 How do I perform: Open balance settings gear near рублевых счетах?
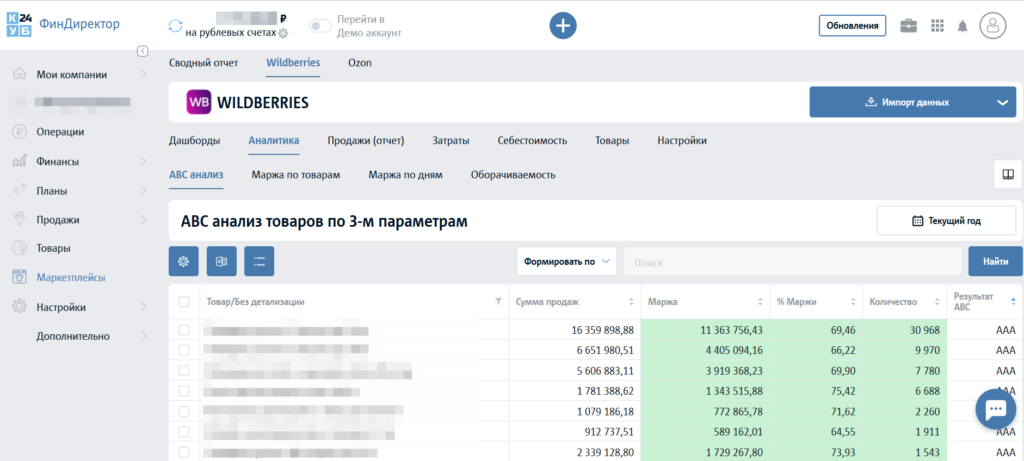click(283, 33)
